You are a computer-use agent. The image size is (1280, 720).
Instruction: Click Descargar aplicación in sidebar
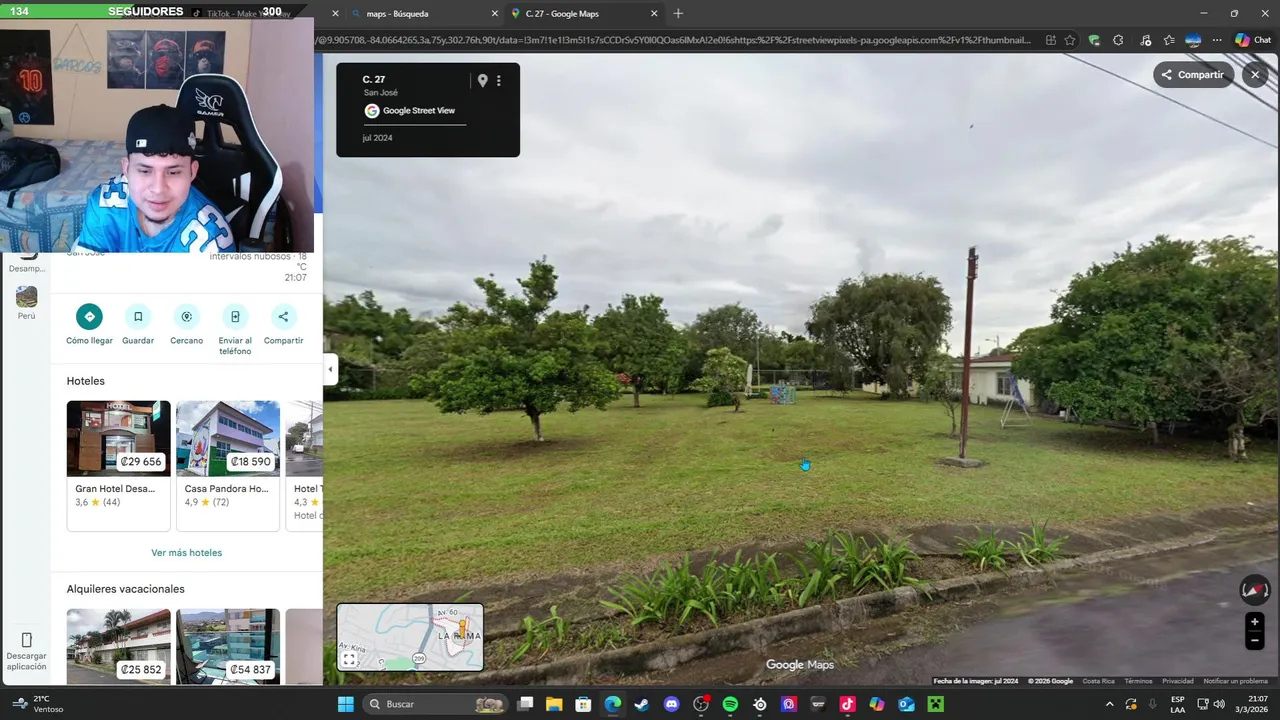click(x=26, y=651)
